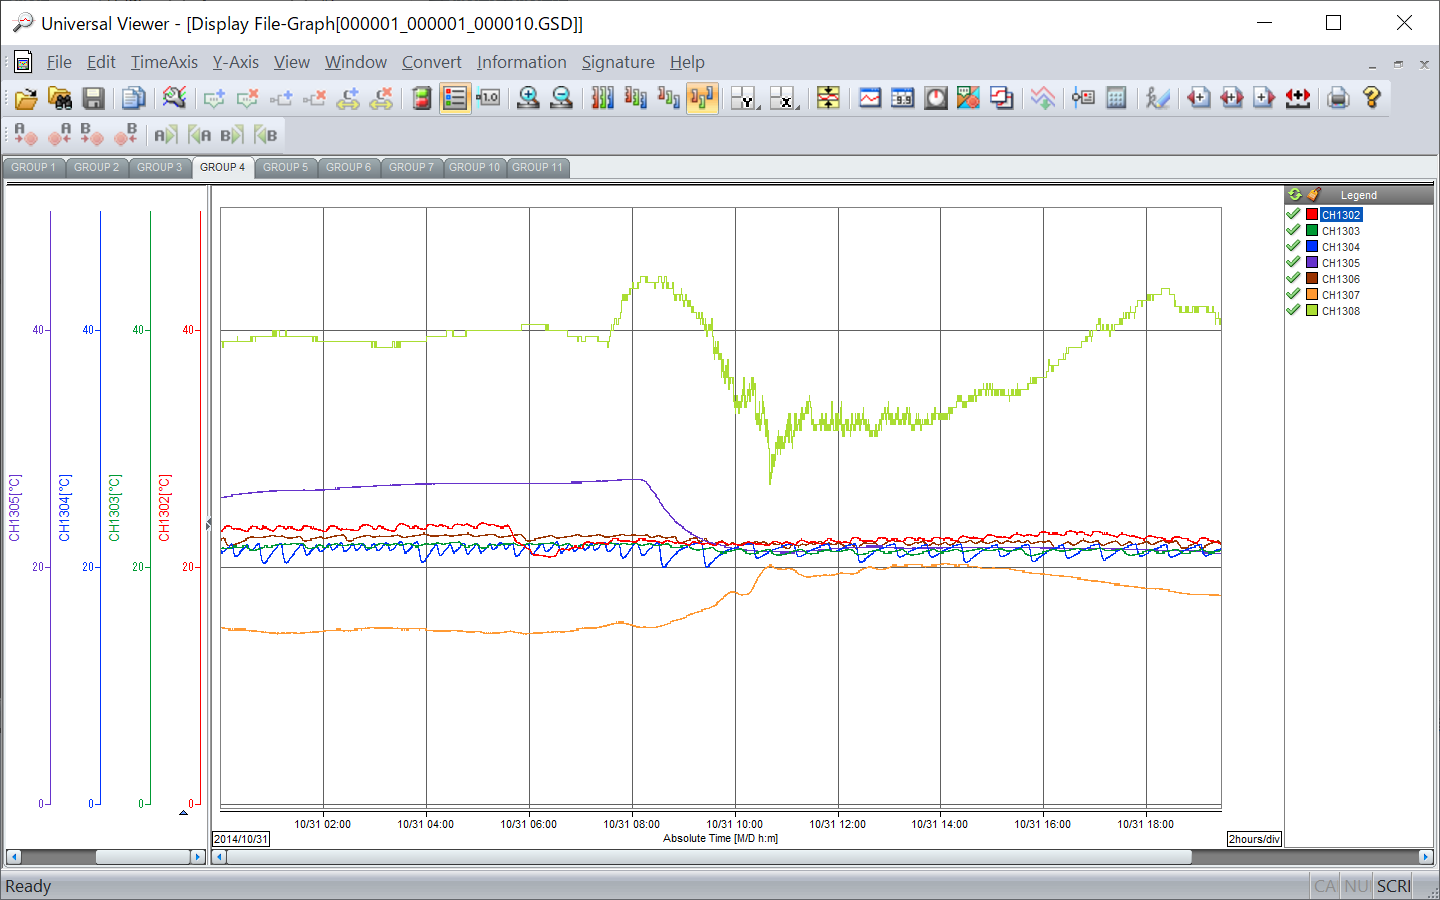Open the Y-axis split dropdown button
Screen dimensions: 1440x900
pyautogui.click(x=745, y=98)
